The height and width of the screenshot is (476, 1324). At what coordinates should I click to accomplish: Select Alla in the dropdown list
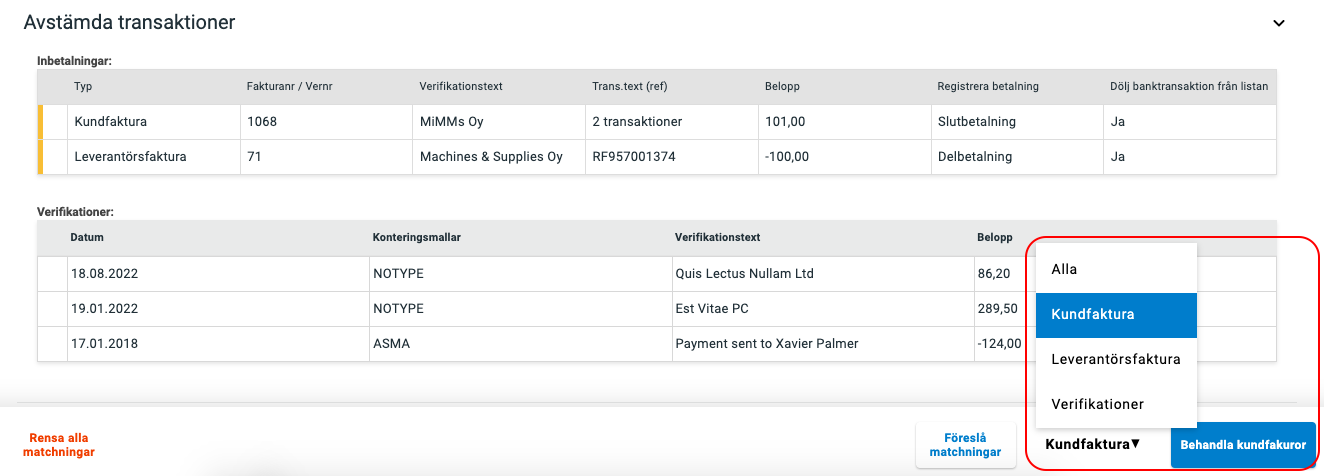coord(1116,269)
